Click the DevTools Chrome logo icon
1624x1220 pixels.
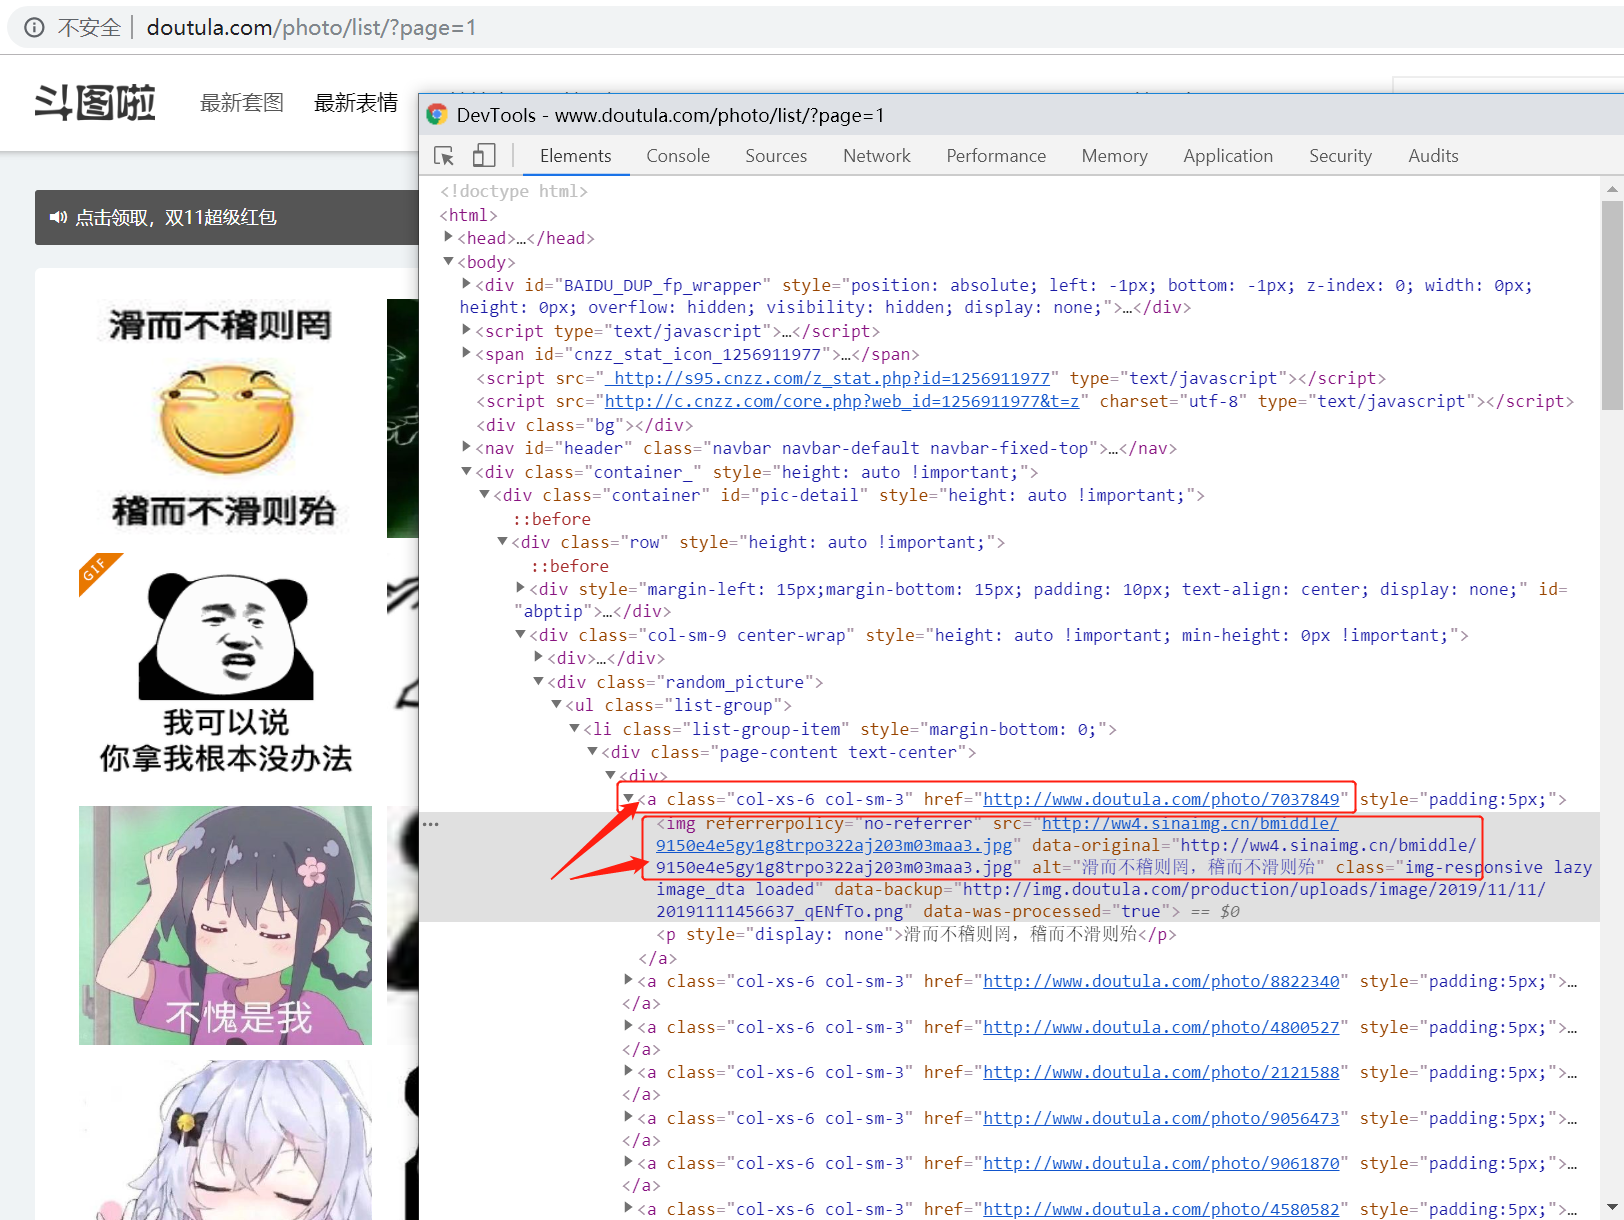click(x=437, y=115)
